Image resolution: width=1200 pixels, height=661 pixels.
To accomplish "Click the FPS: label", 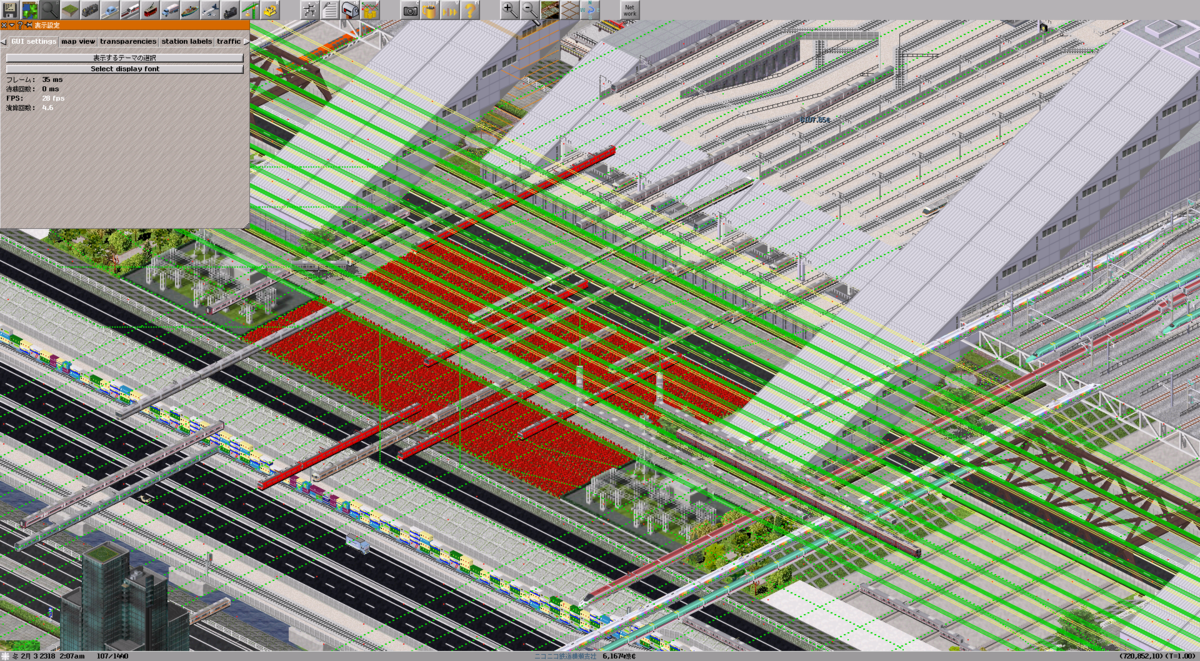I will (x=13, y=98).
